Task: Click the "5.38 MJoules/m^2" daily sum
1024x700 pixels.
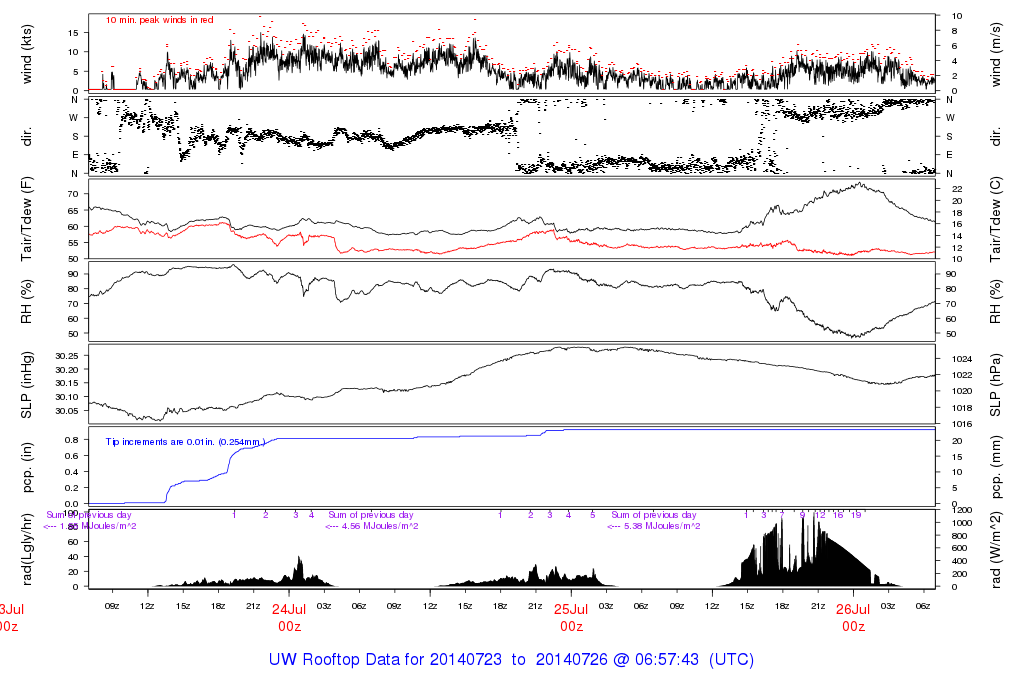Action: pyautogui.click(x=662, y=526)
